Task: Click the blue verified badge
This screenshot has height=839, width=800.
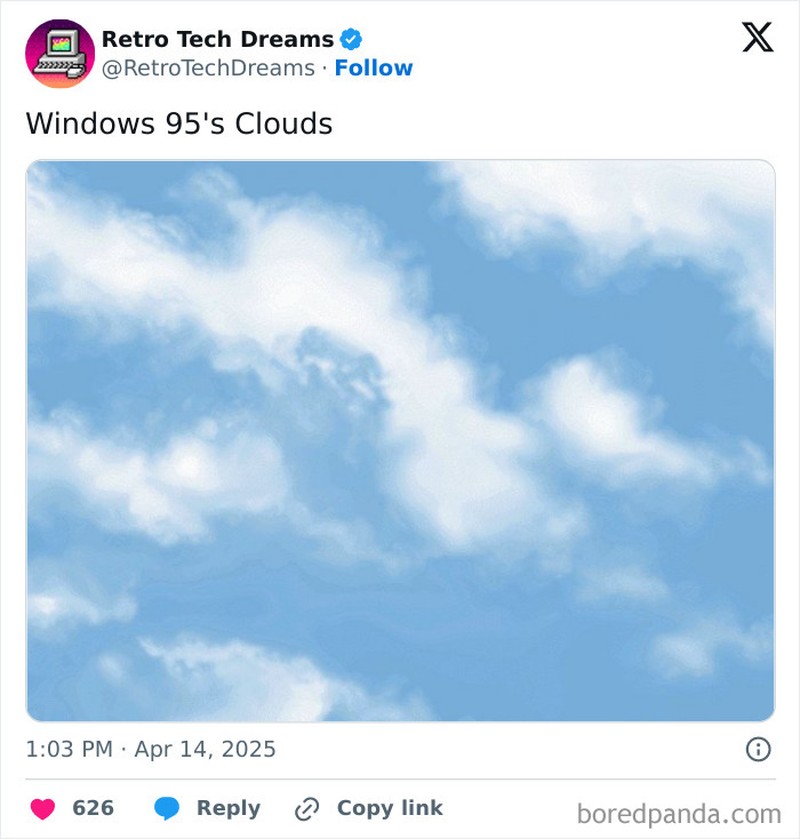Action: tap(351, 40)
